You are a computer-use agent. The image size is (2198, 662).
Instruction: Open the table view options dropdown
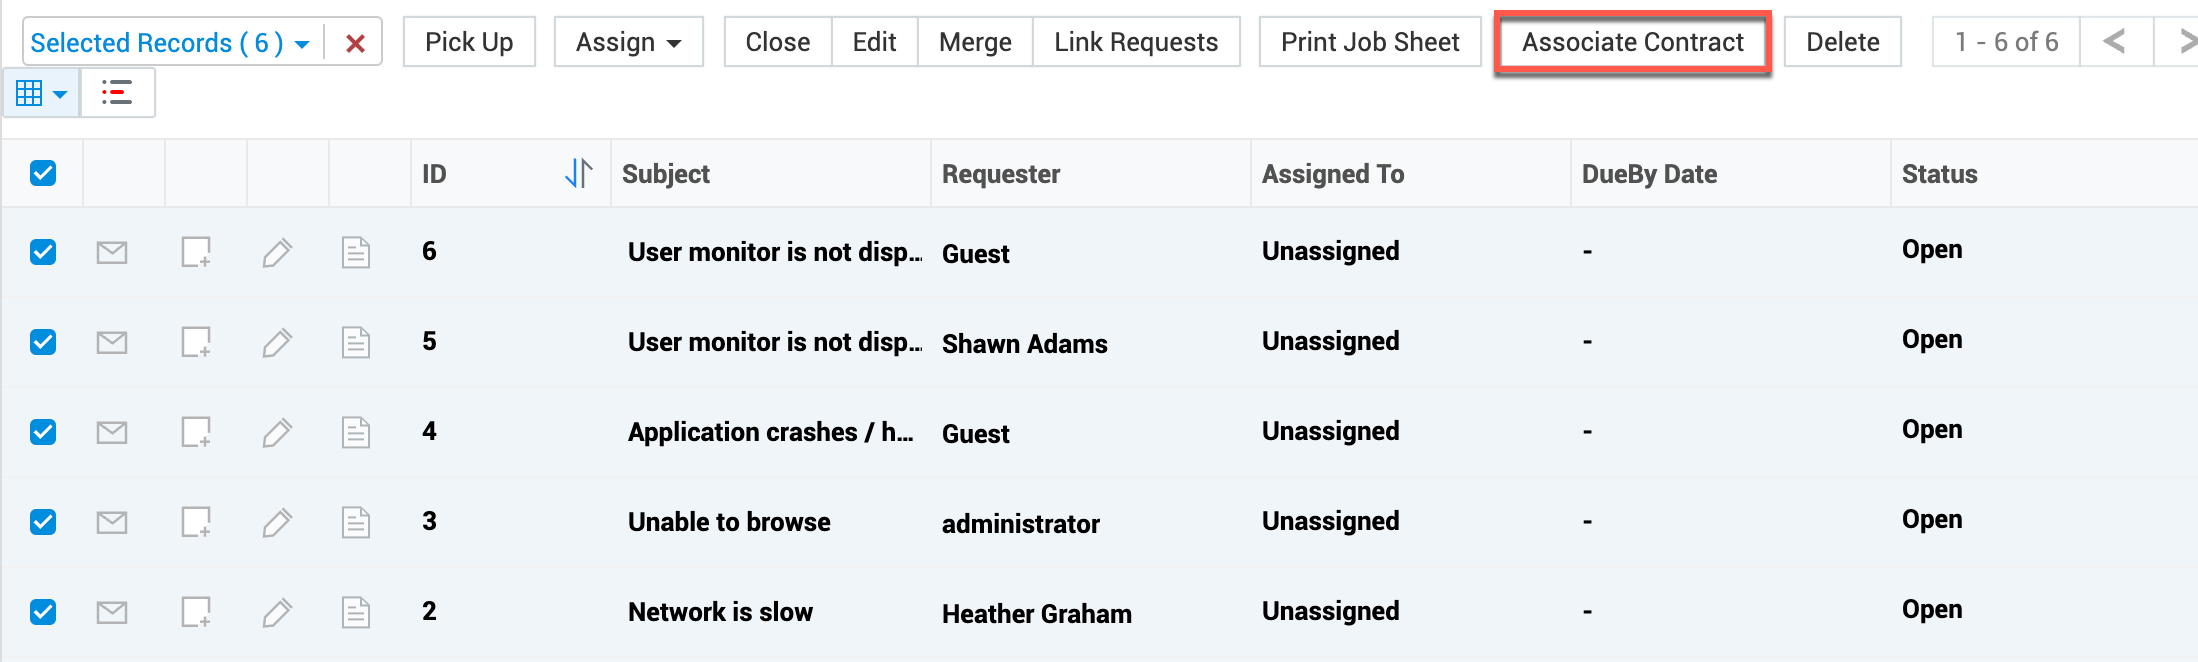click(x=41, y=93)
